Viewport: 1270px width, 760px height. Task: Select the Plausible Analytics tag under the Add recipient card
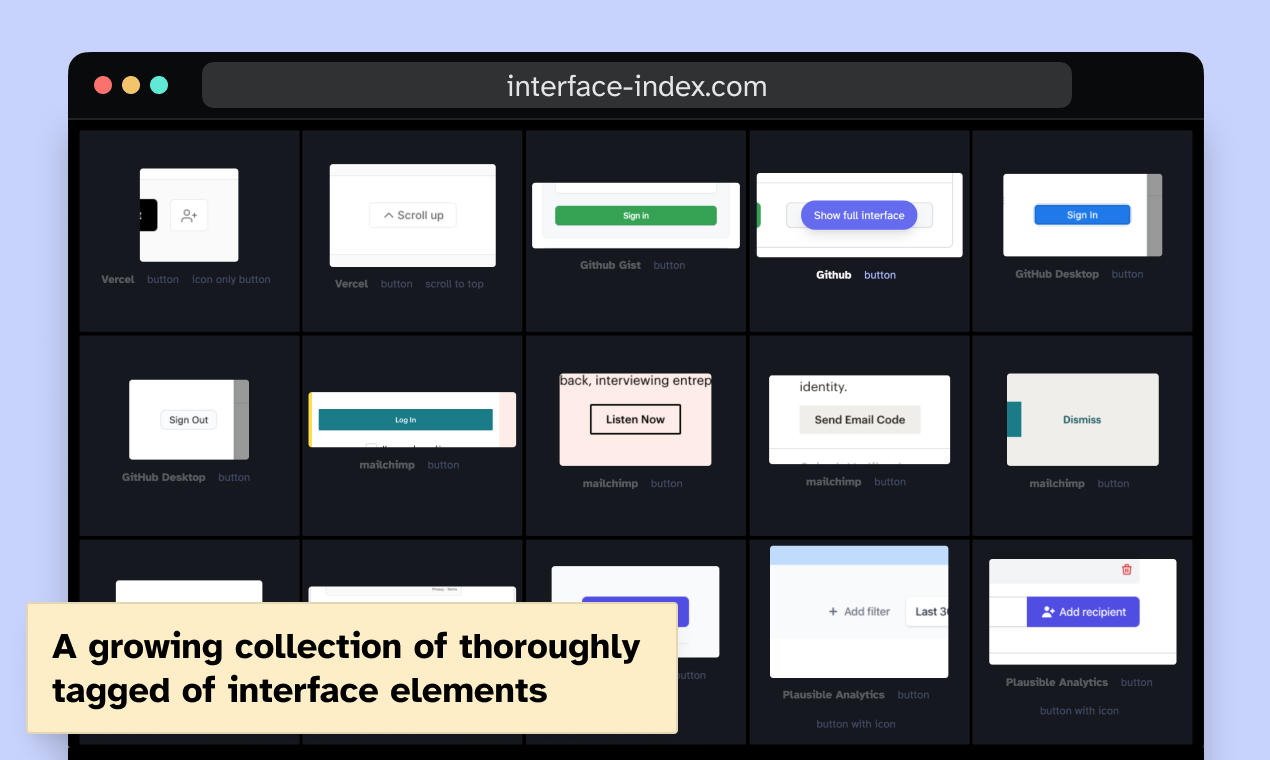(x=1057, y=683)
